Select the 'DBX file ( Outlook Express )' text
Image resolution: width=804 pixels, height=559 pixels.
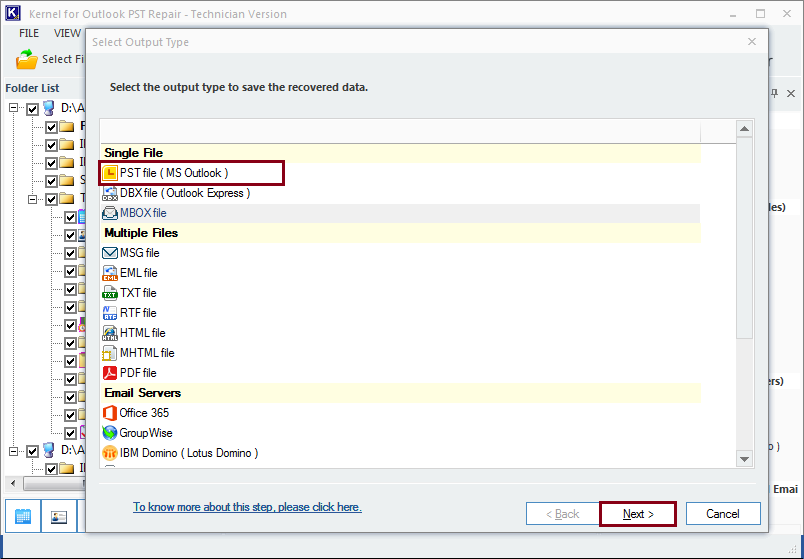(x=185, y=193)
